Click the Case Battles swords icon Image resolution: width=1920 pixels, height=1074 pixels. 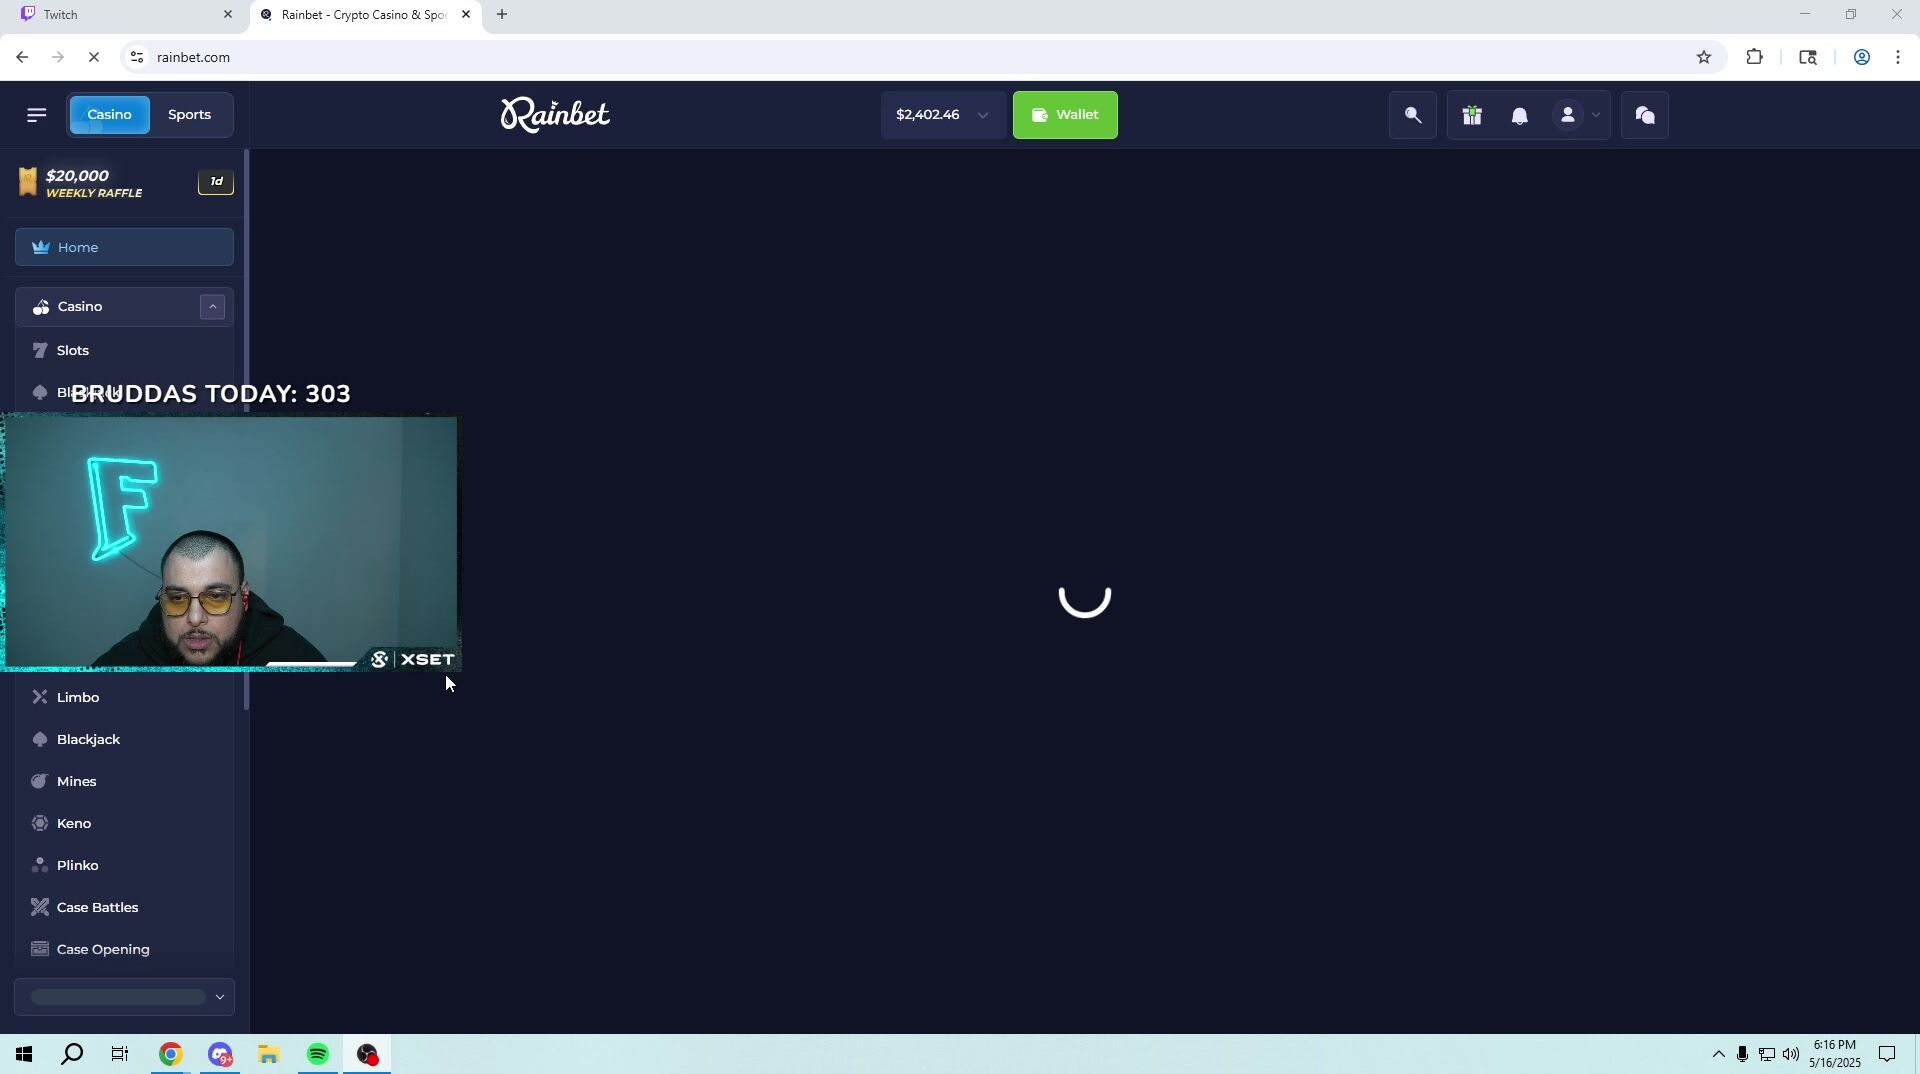(40, 908)
